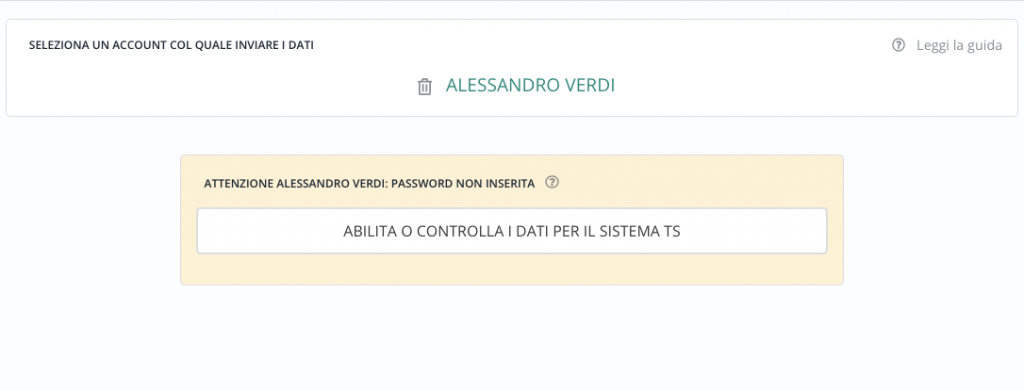
Task: Click the SELEZIONA UN ACCOUNT heading text
Action: [x=171, y=46]
